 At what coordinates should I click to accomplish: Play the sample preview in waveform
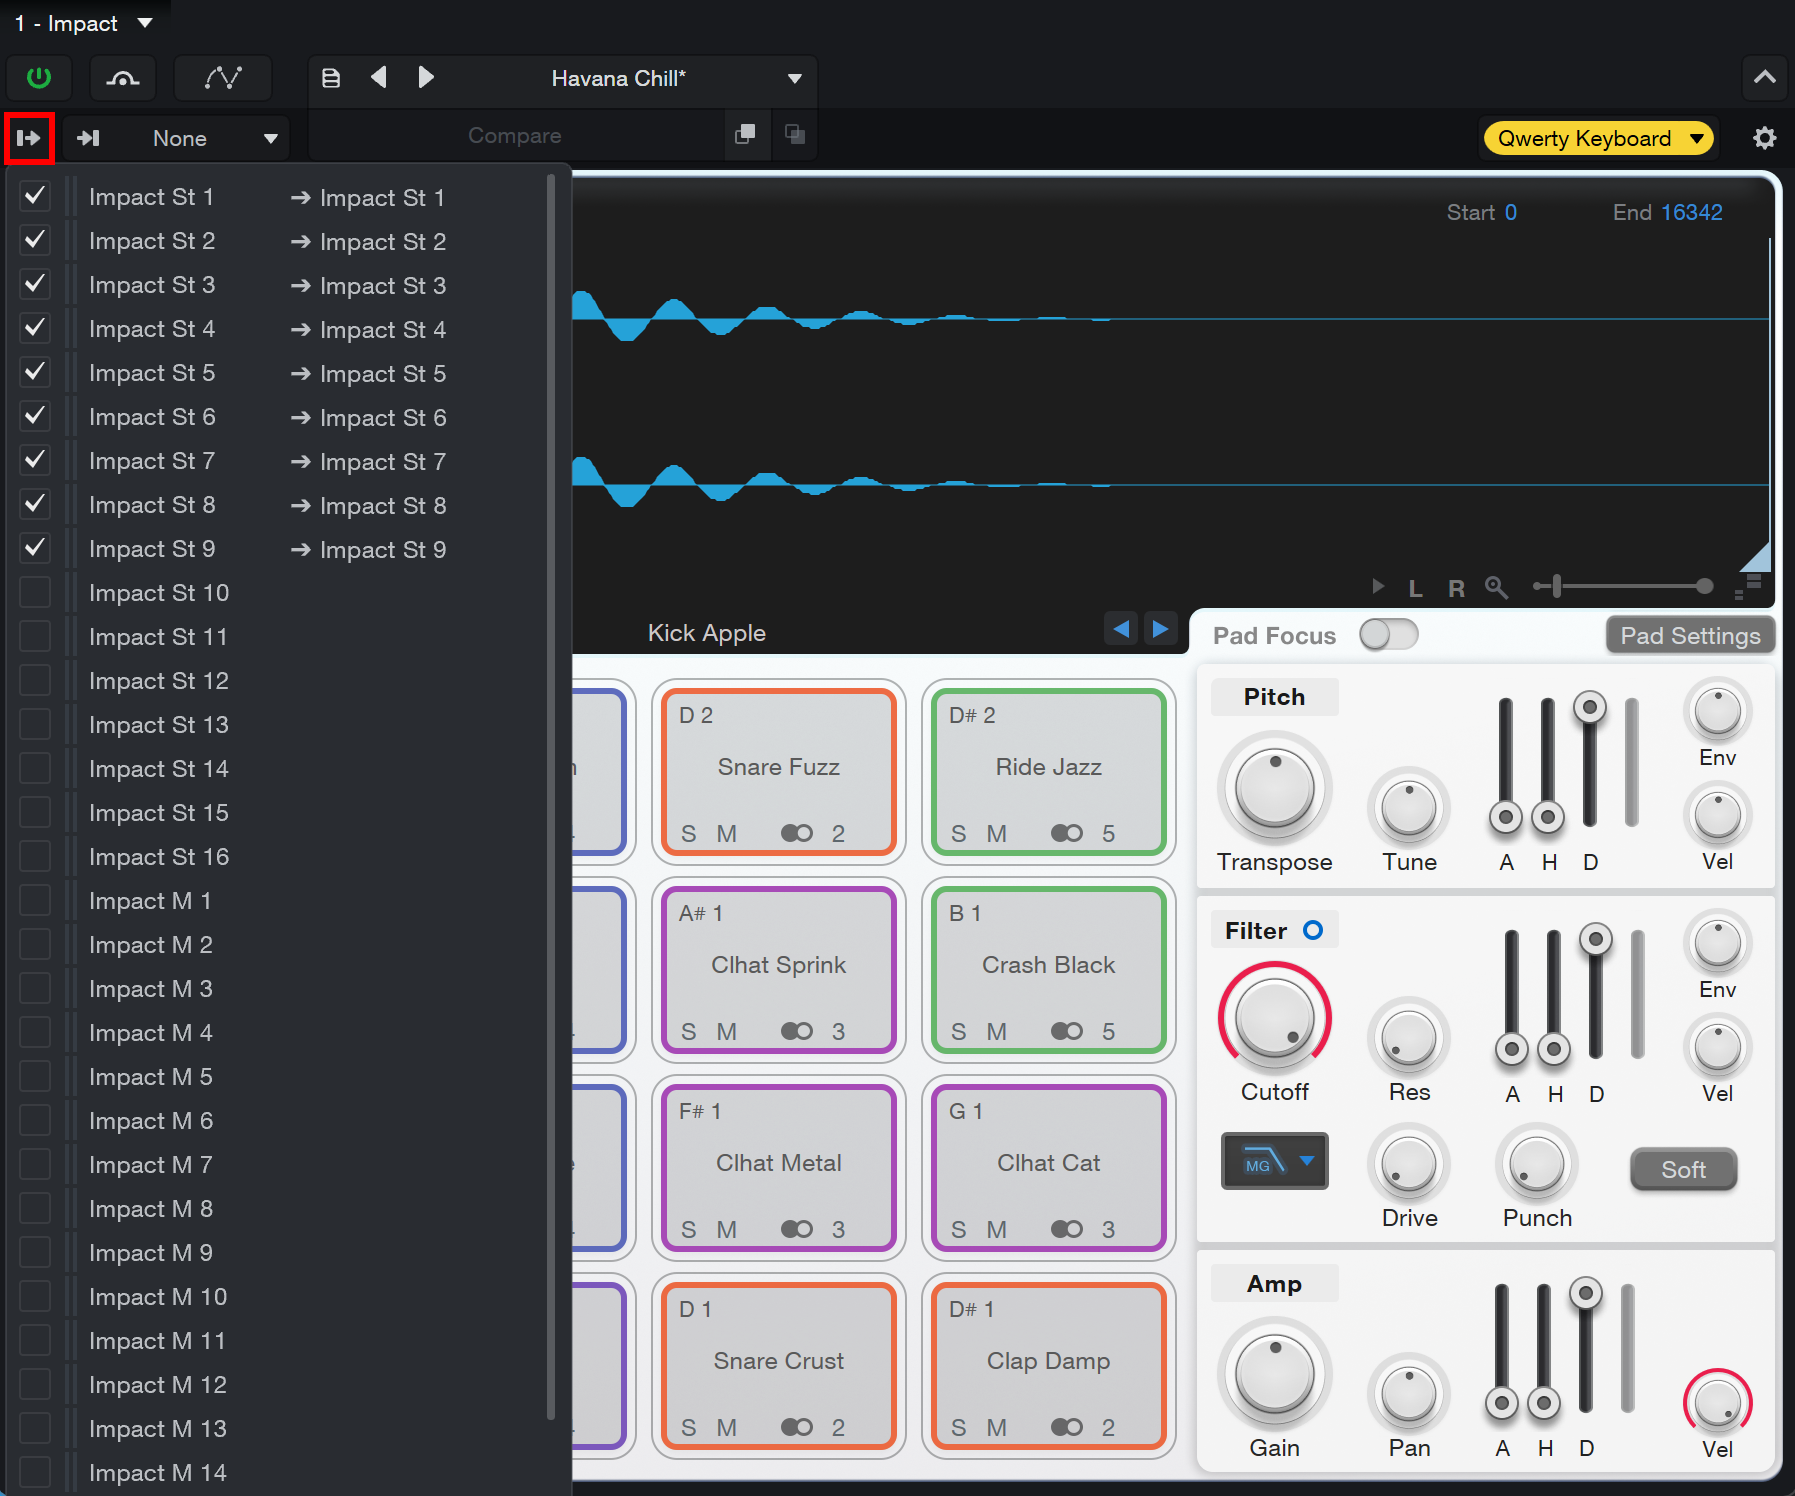click(x=1378, y=586)
